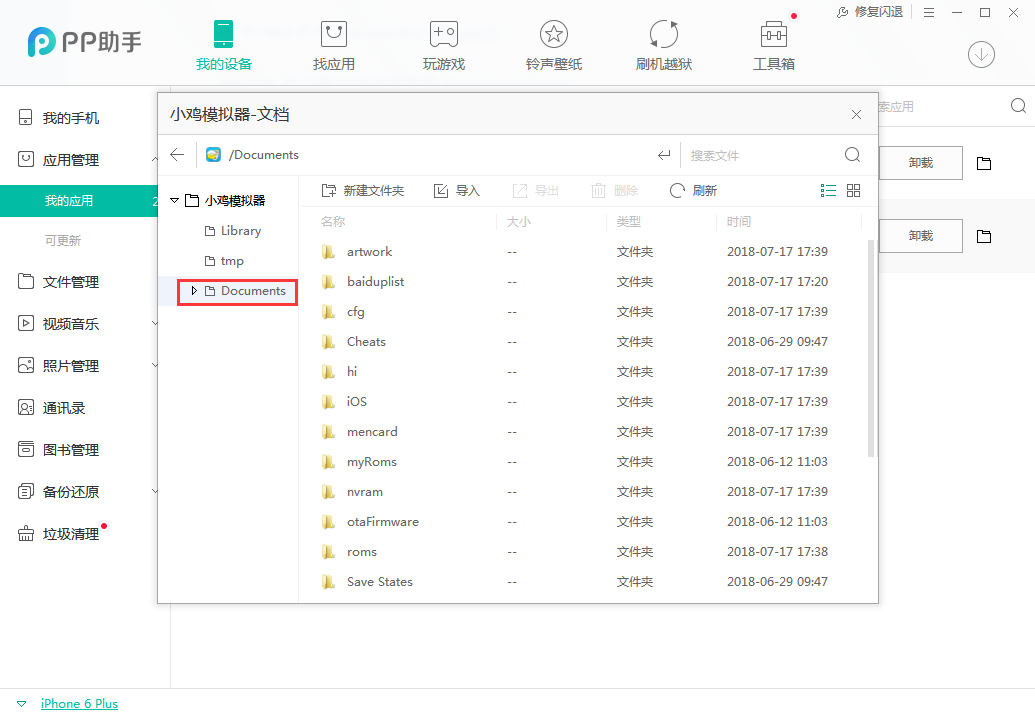Select 备份还原 in sidebar
This screenshot has height=718, width=1035.
point(71,492)
